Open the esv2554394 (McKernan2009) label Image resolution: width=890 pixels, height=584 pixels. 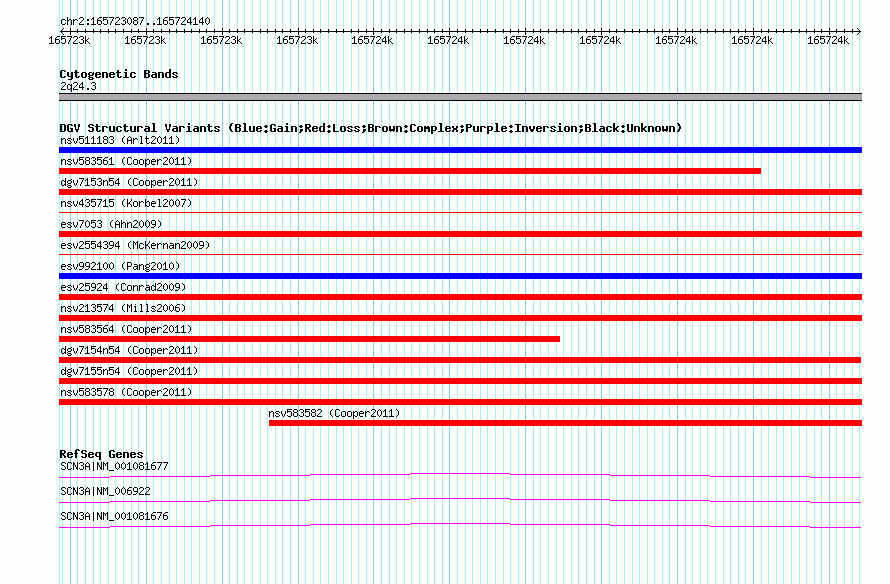(x=135, y=245)
